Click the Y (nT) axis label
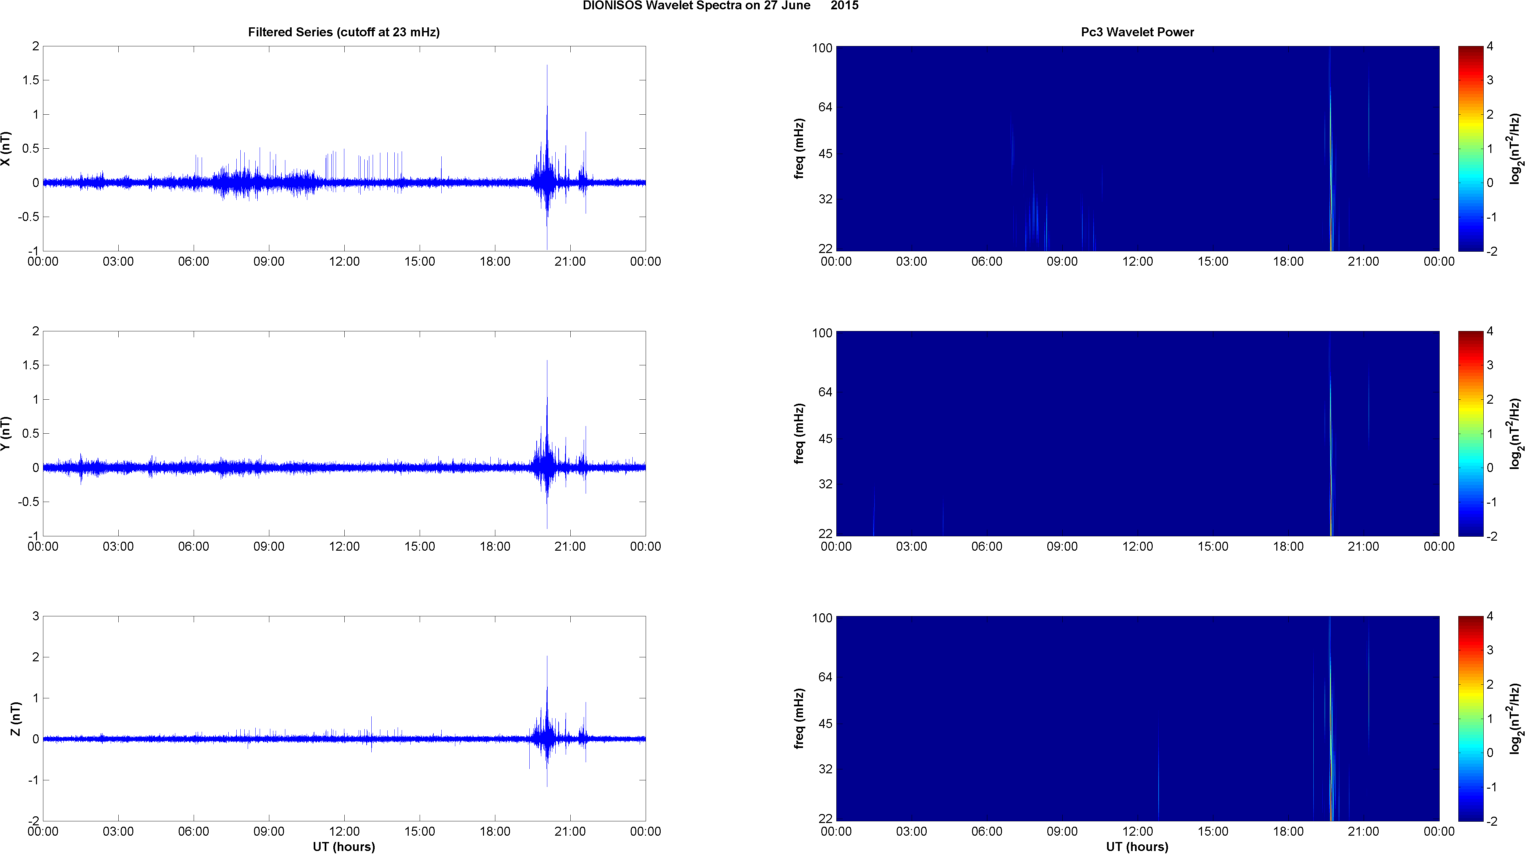 6,434
